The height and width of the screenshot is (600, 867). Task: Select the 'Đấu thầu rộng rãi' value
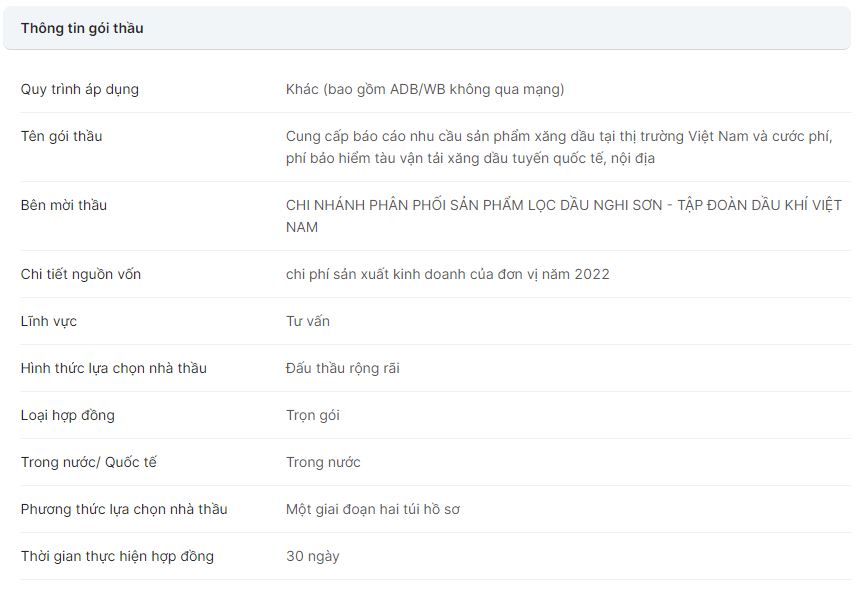(x=343, y=368)
